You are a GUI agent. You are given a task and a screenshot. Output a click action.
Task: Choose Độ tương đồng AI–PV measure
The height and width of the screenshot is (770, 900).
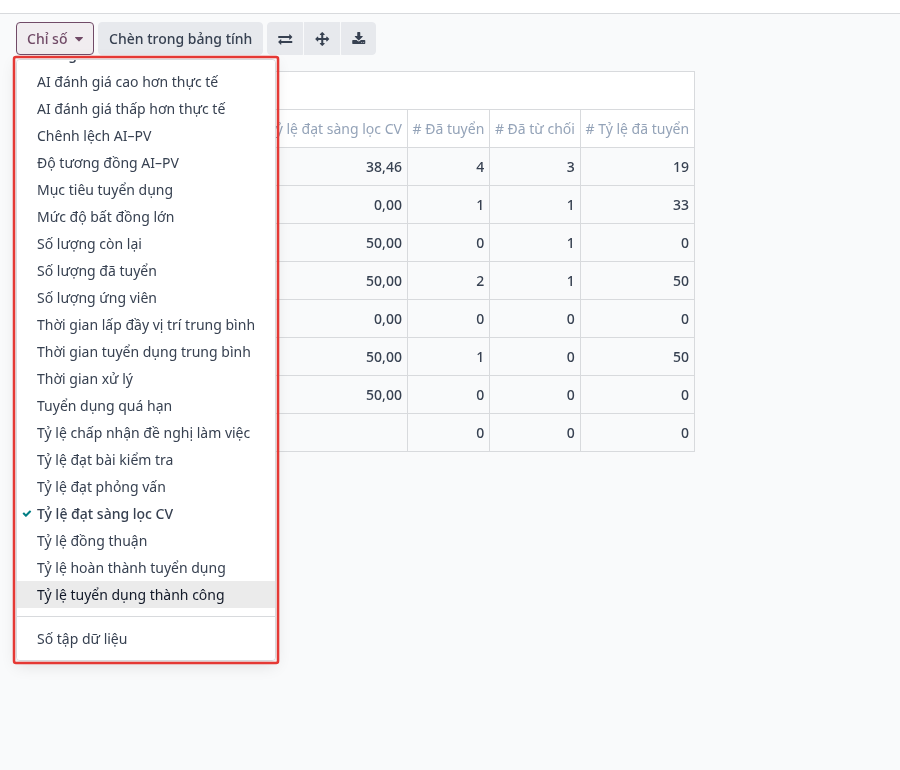146,163
